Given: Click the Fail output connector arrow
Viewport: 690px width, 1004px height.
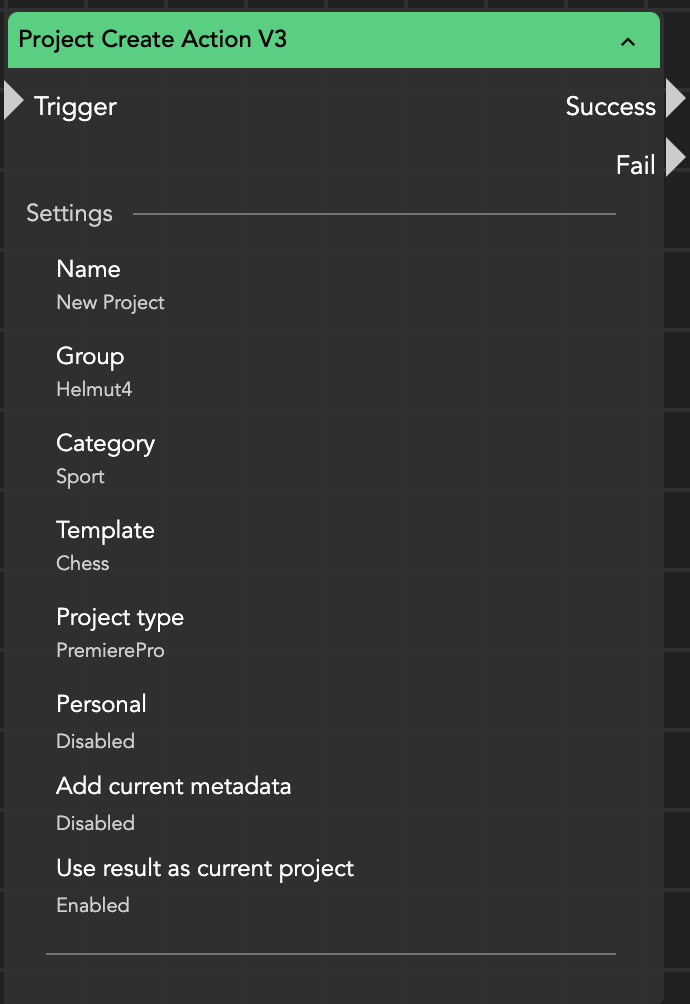Looking at the screenshot, I should pos(675,158).
